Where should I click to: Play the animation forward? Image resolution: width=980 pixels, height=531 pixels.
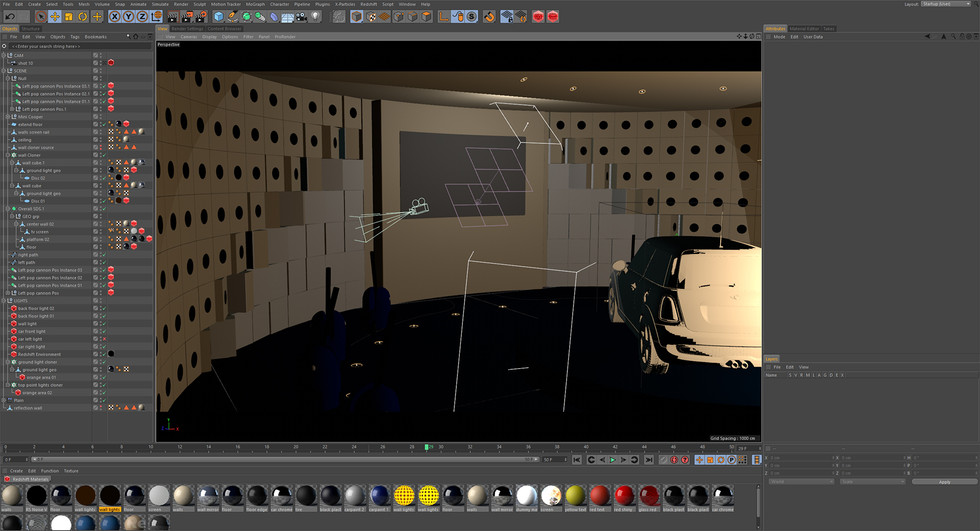[x=612, y=460]
